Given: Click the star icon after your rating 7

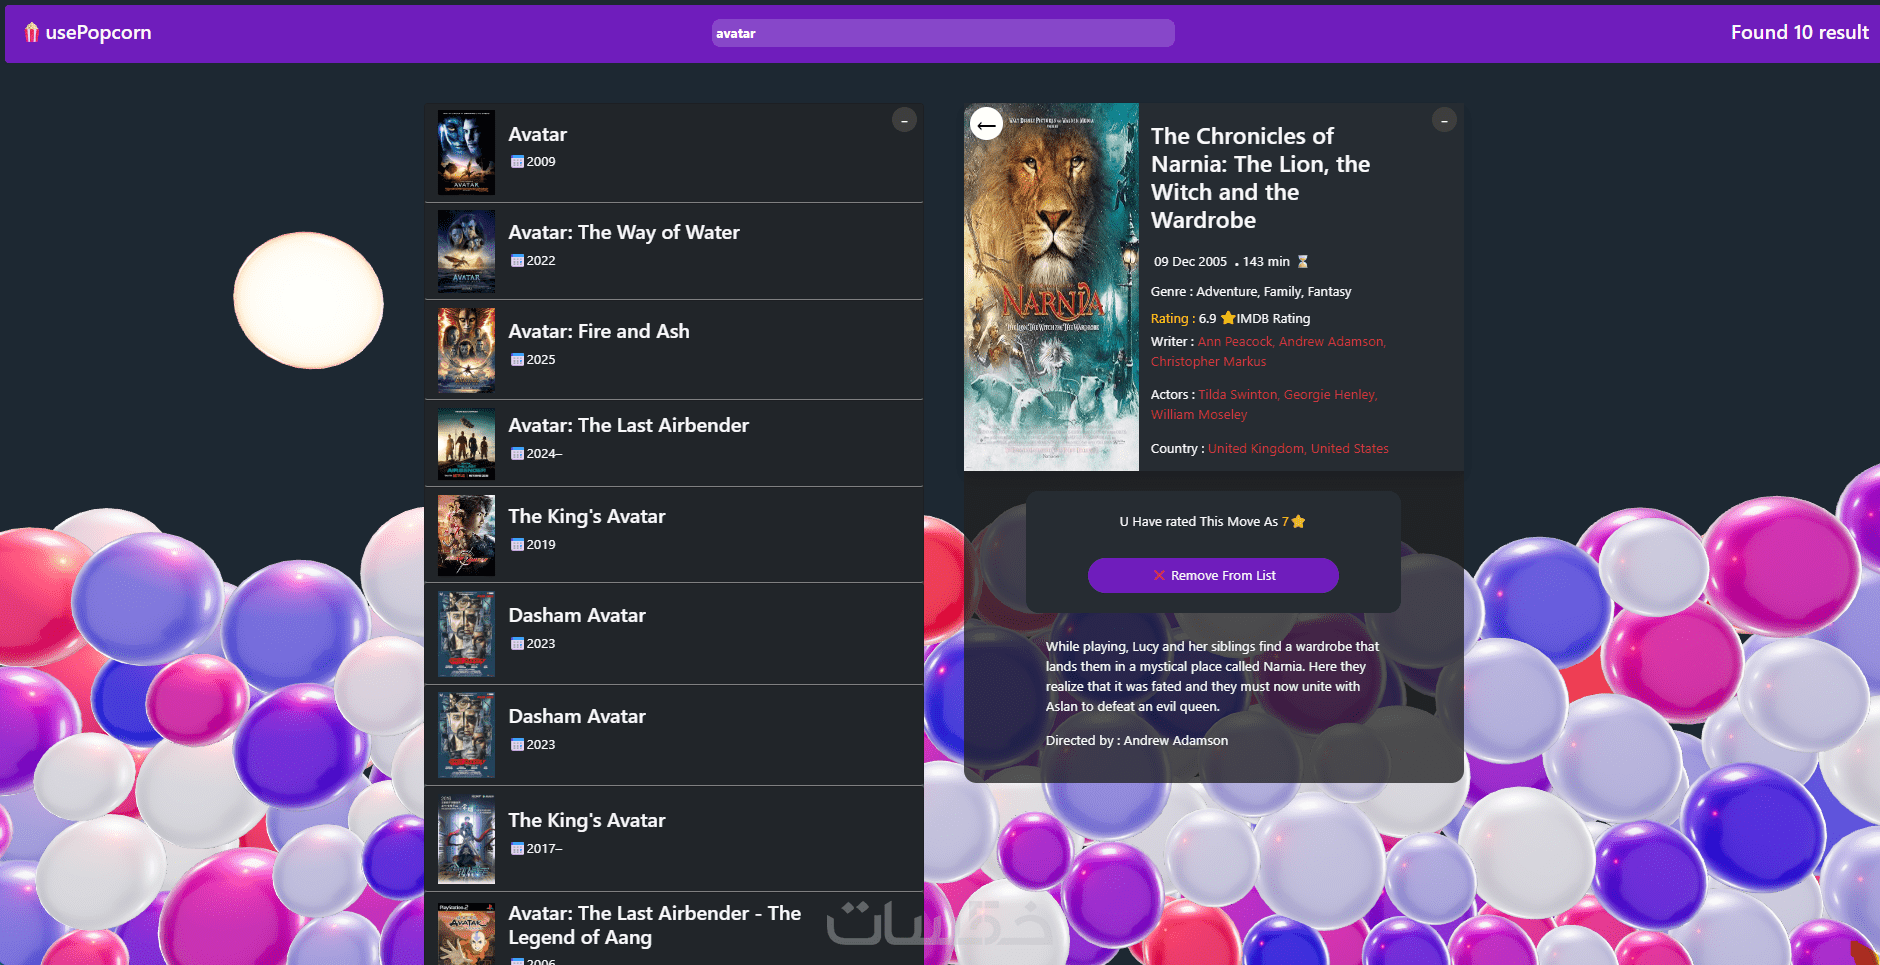Looking at the screenshot, I should (1298, 521).
